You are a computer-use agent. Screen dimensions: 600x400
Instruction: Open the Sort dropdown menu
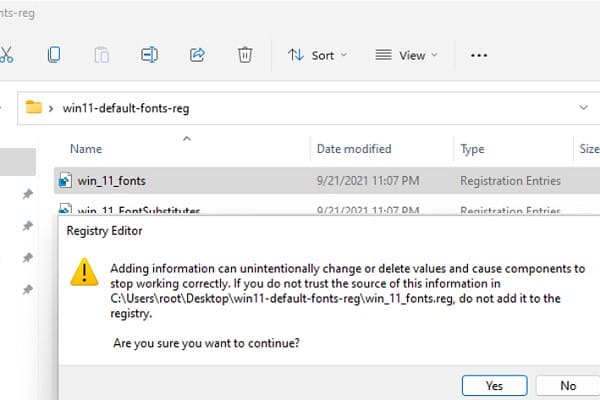click(x=317, y=55)
